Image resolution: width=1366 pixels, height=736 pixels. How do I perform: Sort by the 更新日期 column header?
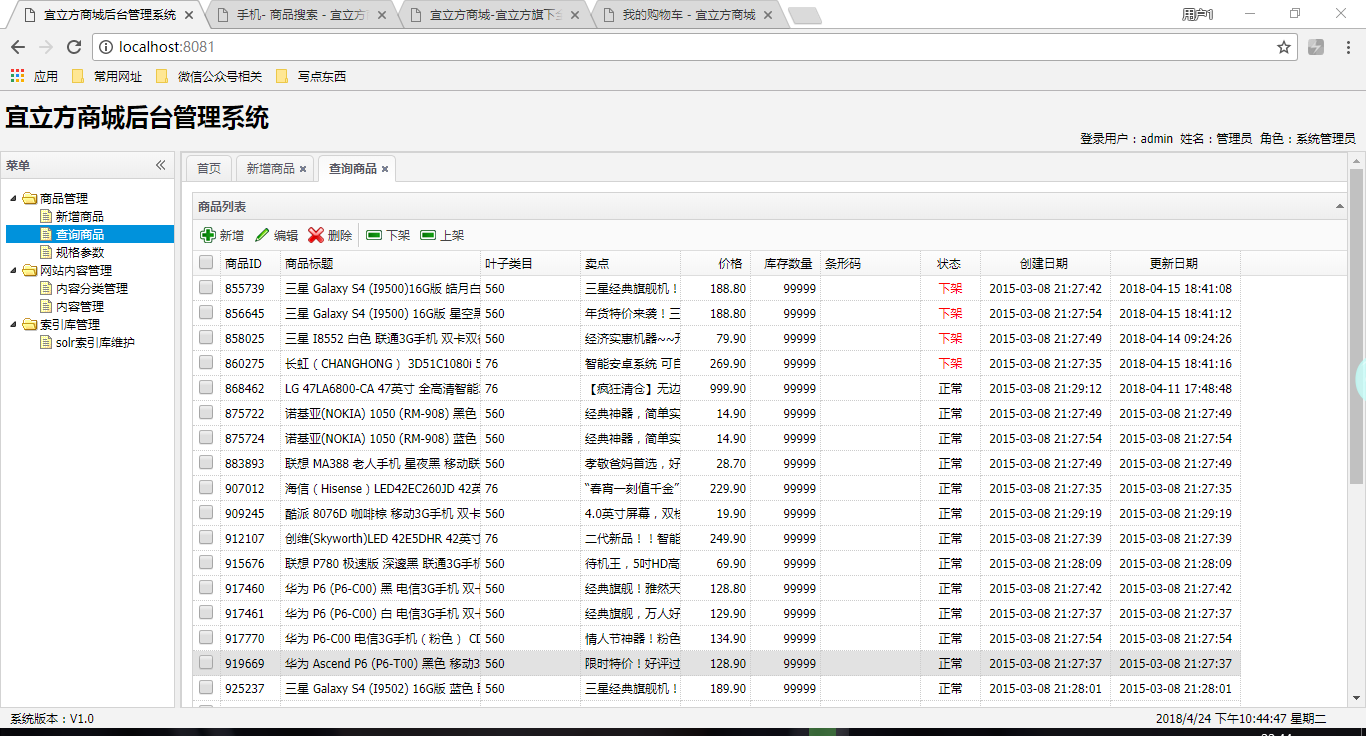[x=1176, y=263]
